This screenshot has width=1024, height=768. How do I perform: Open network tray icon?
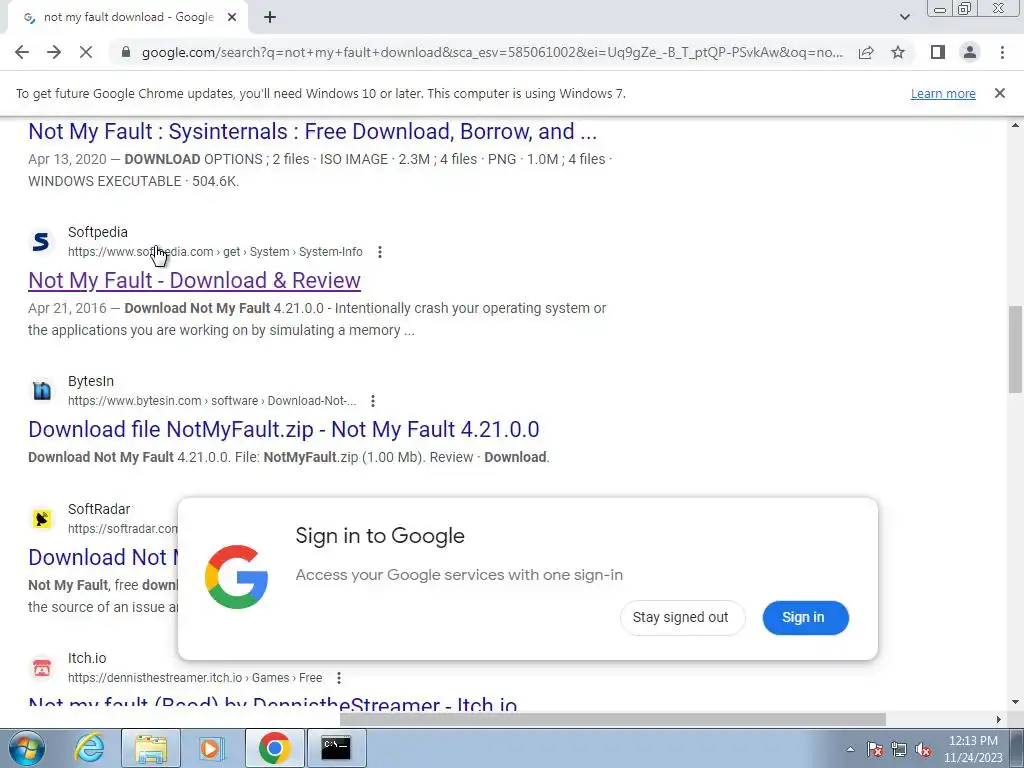coord(899,749)
